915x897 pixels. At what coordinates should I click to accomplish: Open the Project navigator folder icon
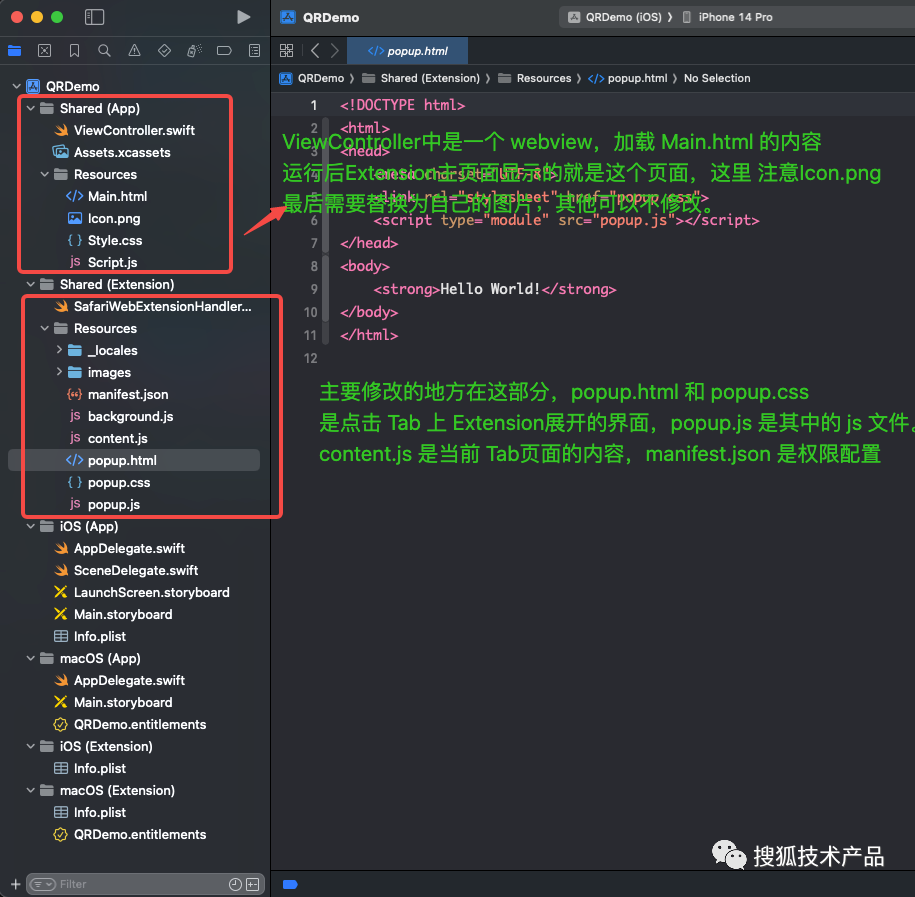pyautogui.click(x=15, y=51)
